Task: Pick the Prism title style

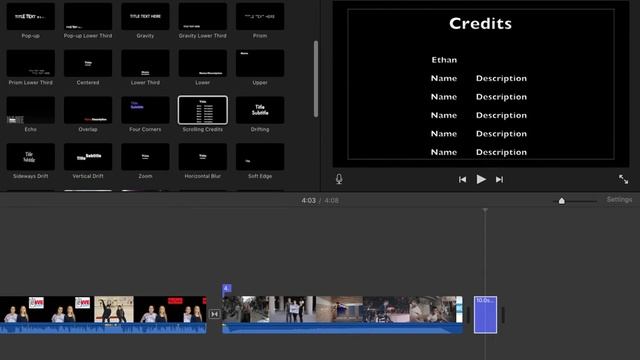Action: [260, 17]
